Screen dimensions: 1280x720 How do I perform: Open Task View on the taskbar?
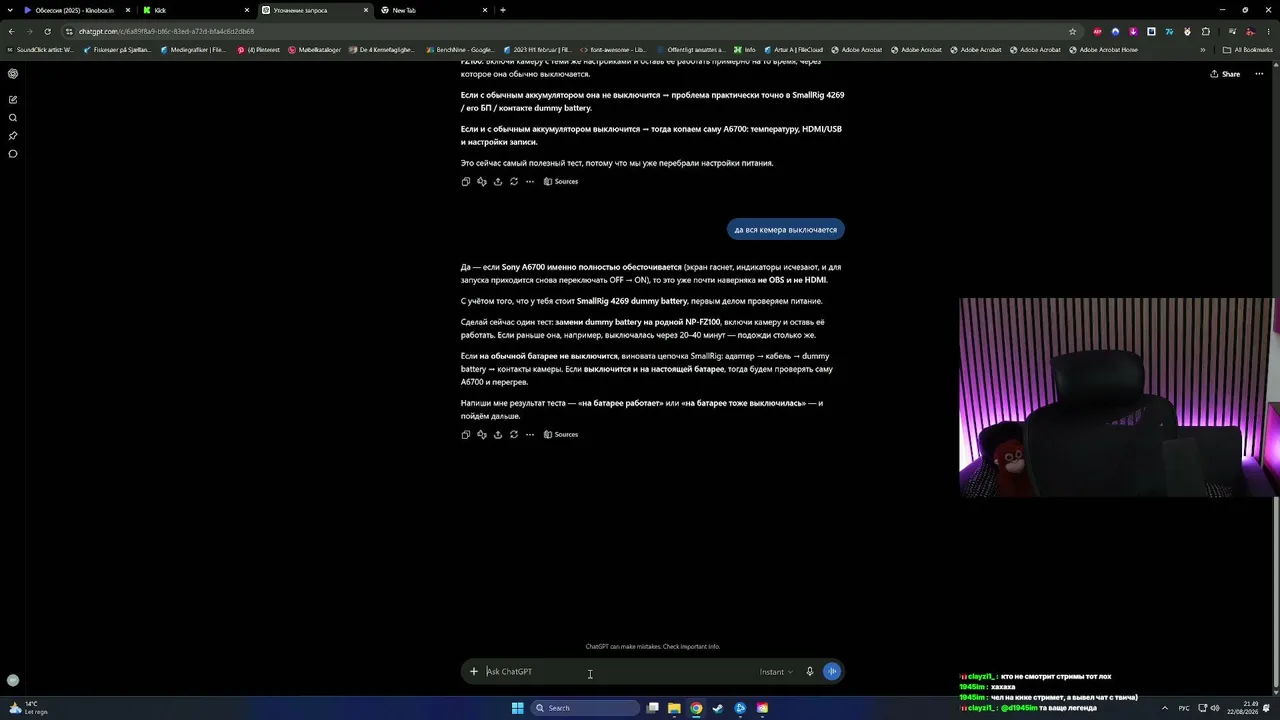(653, 708)
